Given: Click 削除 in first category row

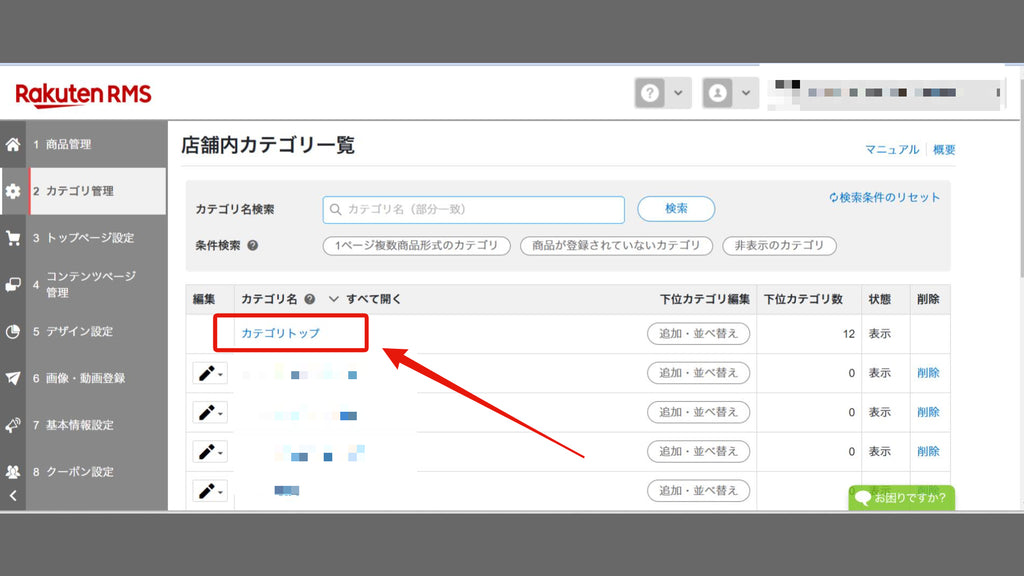Looking at the screenshot, I should tap(928, 373).
